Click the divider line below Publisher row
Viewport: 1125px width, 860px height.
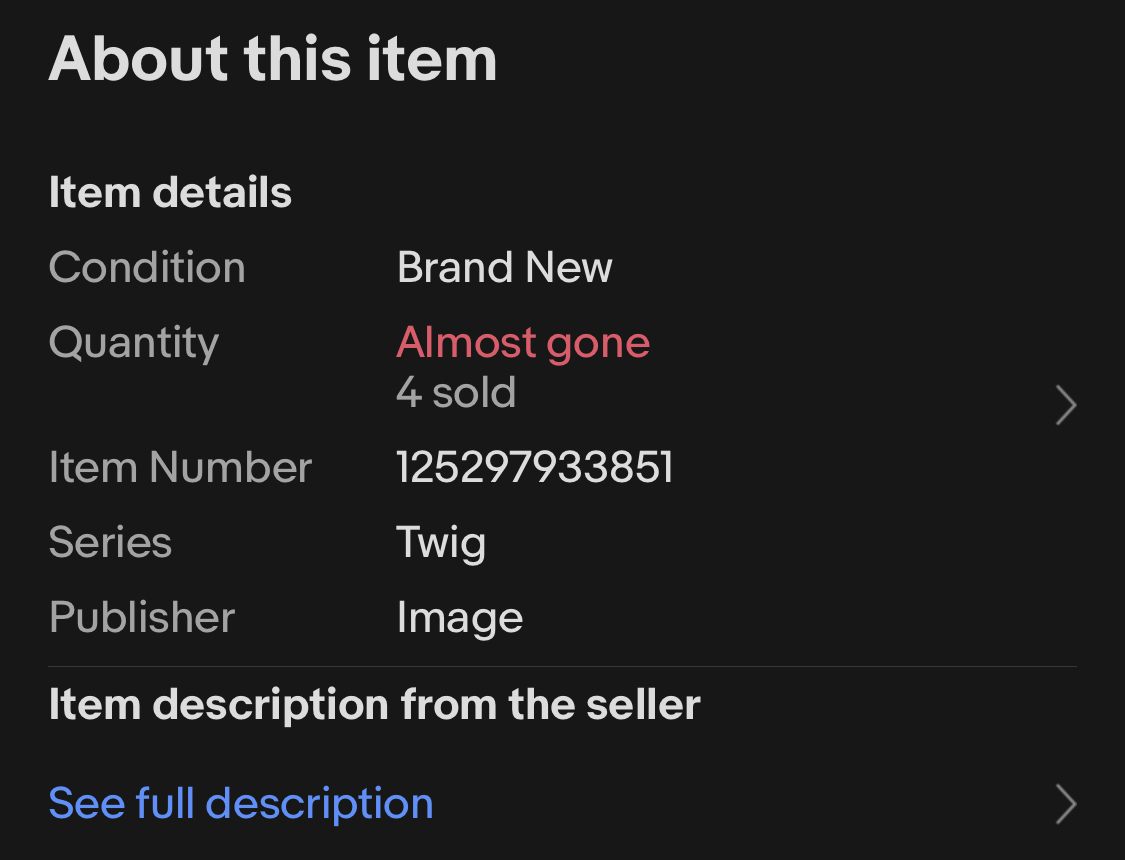tap(562, 666)
